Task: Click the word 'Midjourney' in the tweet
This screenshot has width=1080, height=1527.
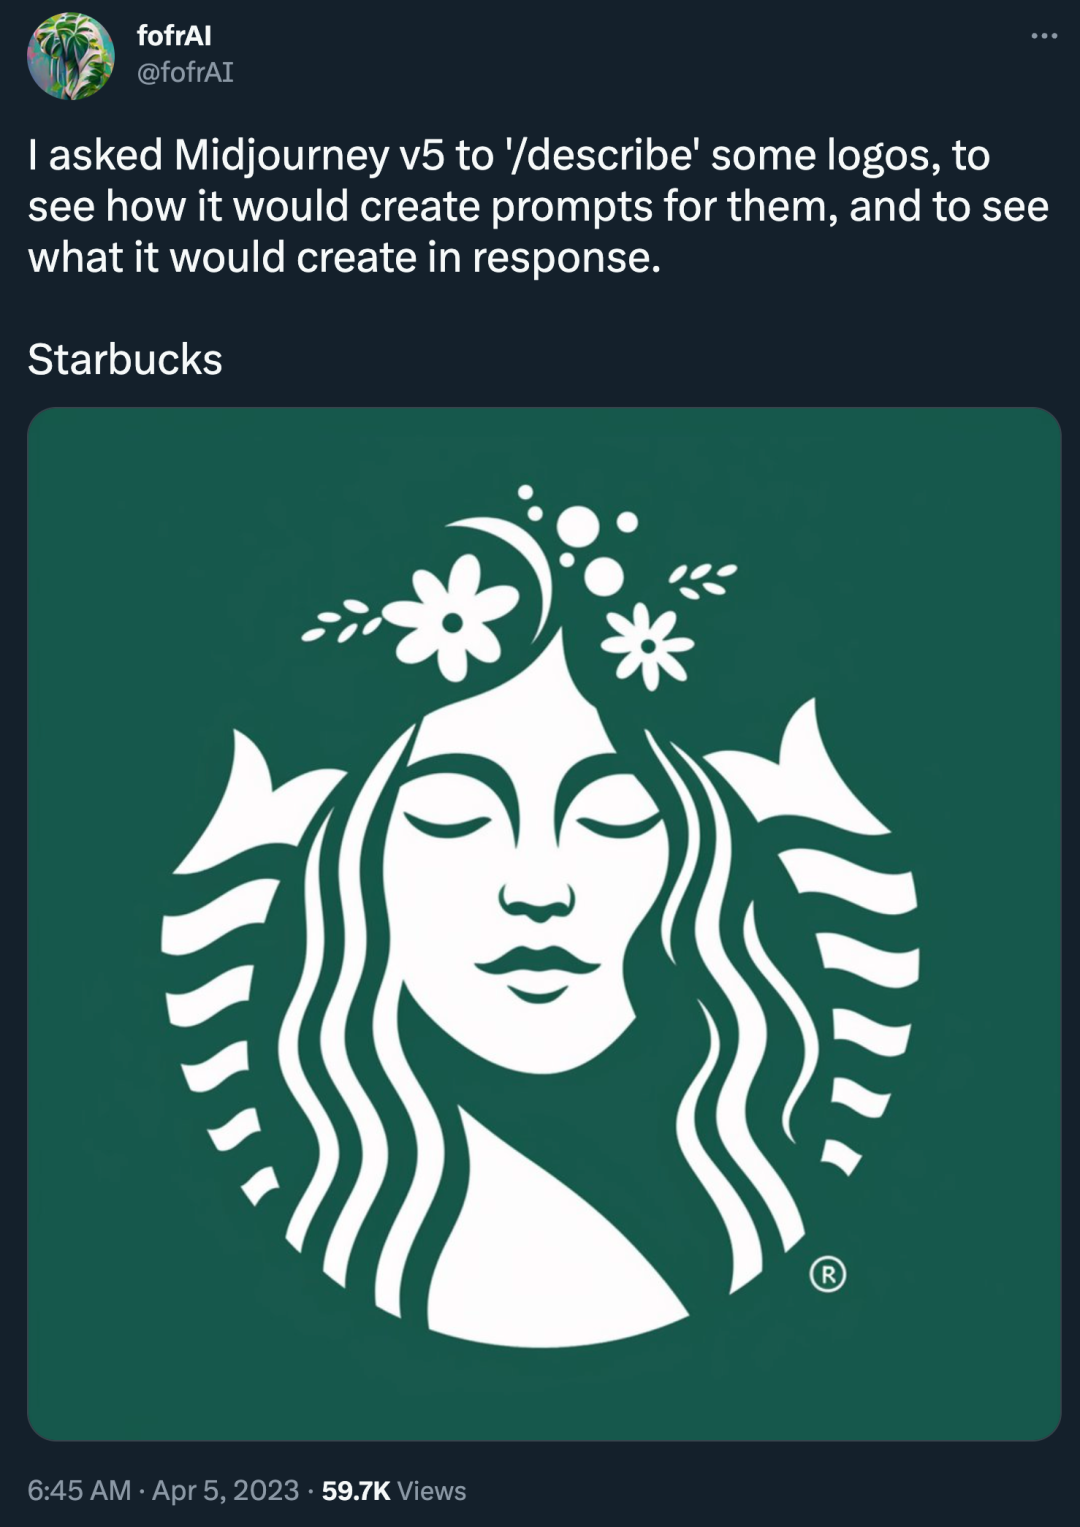Action: [282, 156]
